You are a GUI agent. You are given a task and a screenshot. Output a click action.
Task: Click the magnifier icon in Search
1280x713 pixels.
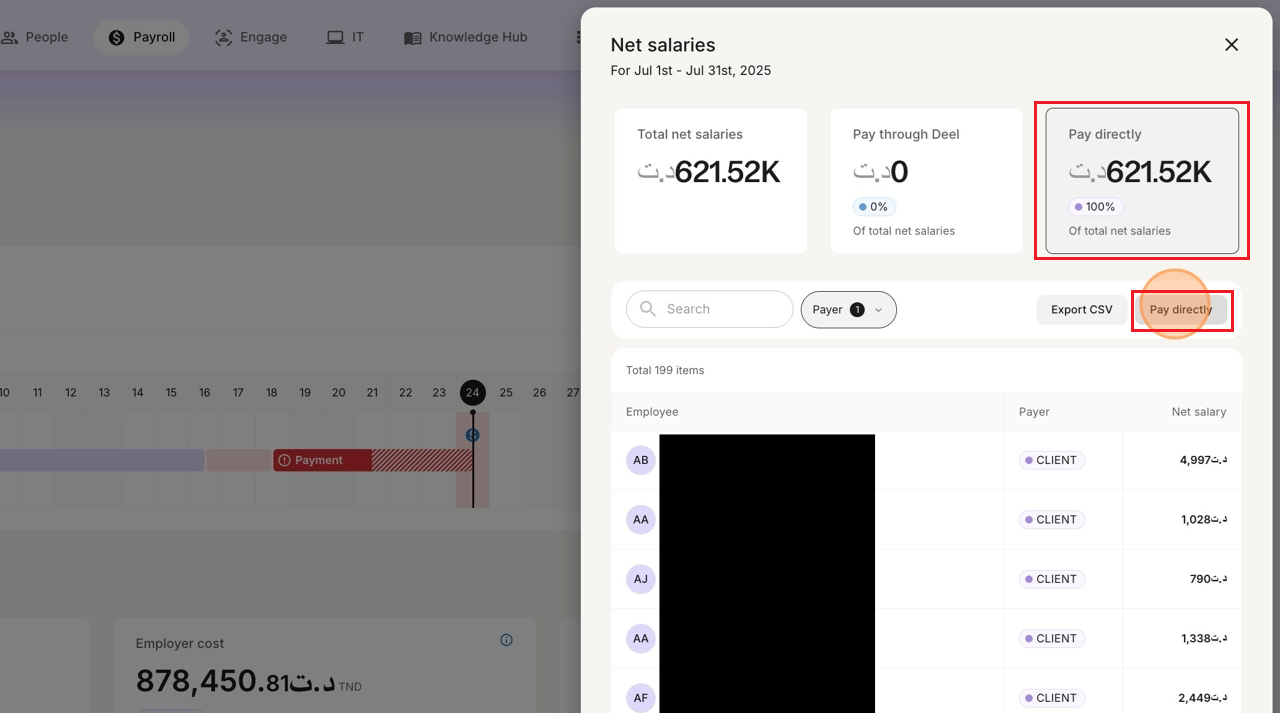click(648, 309)
